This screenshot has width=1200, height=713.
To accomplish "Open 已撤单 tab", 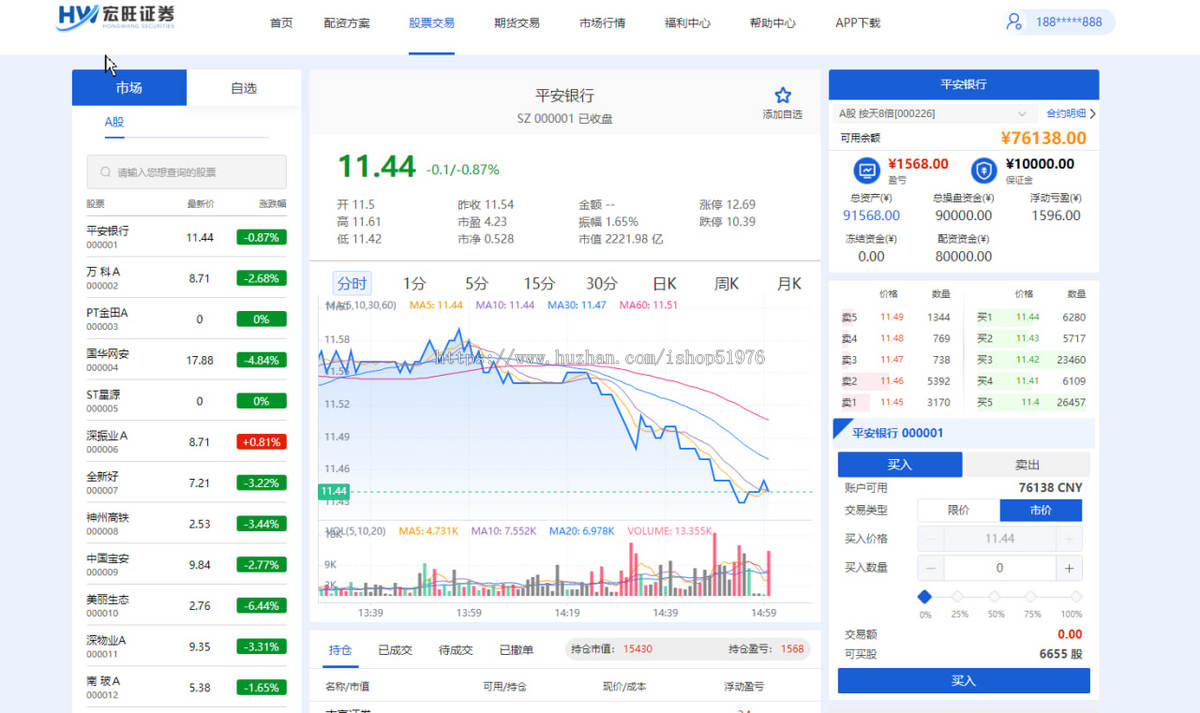I will coord(516,650).
